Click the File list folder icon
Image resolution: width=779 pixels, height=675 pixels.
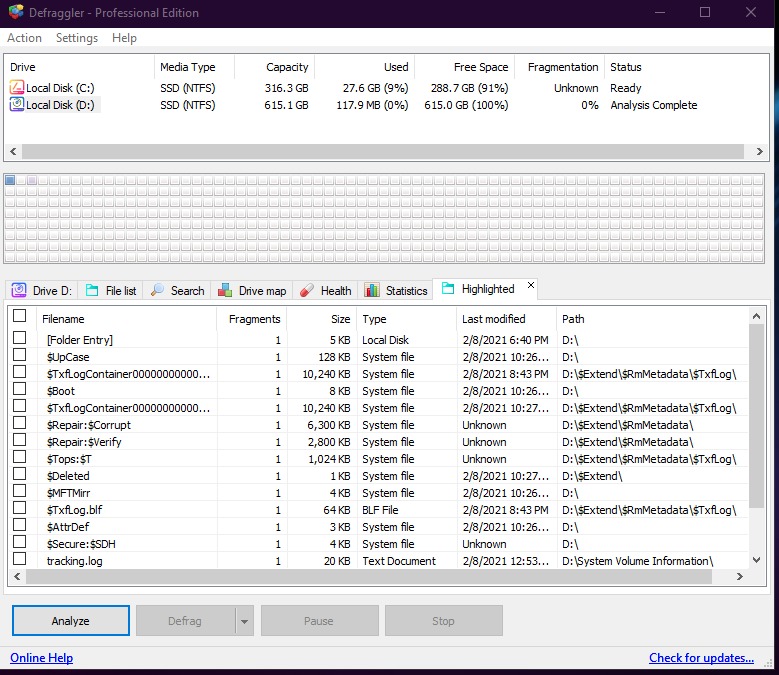click(x=92, y=290)
